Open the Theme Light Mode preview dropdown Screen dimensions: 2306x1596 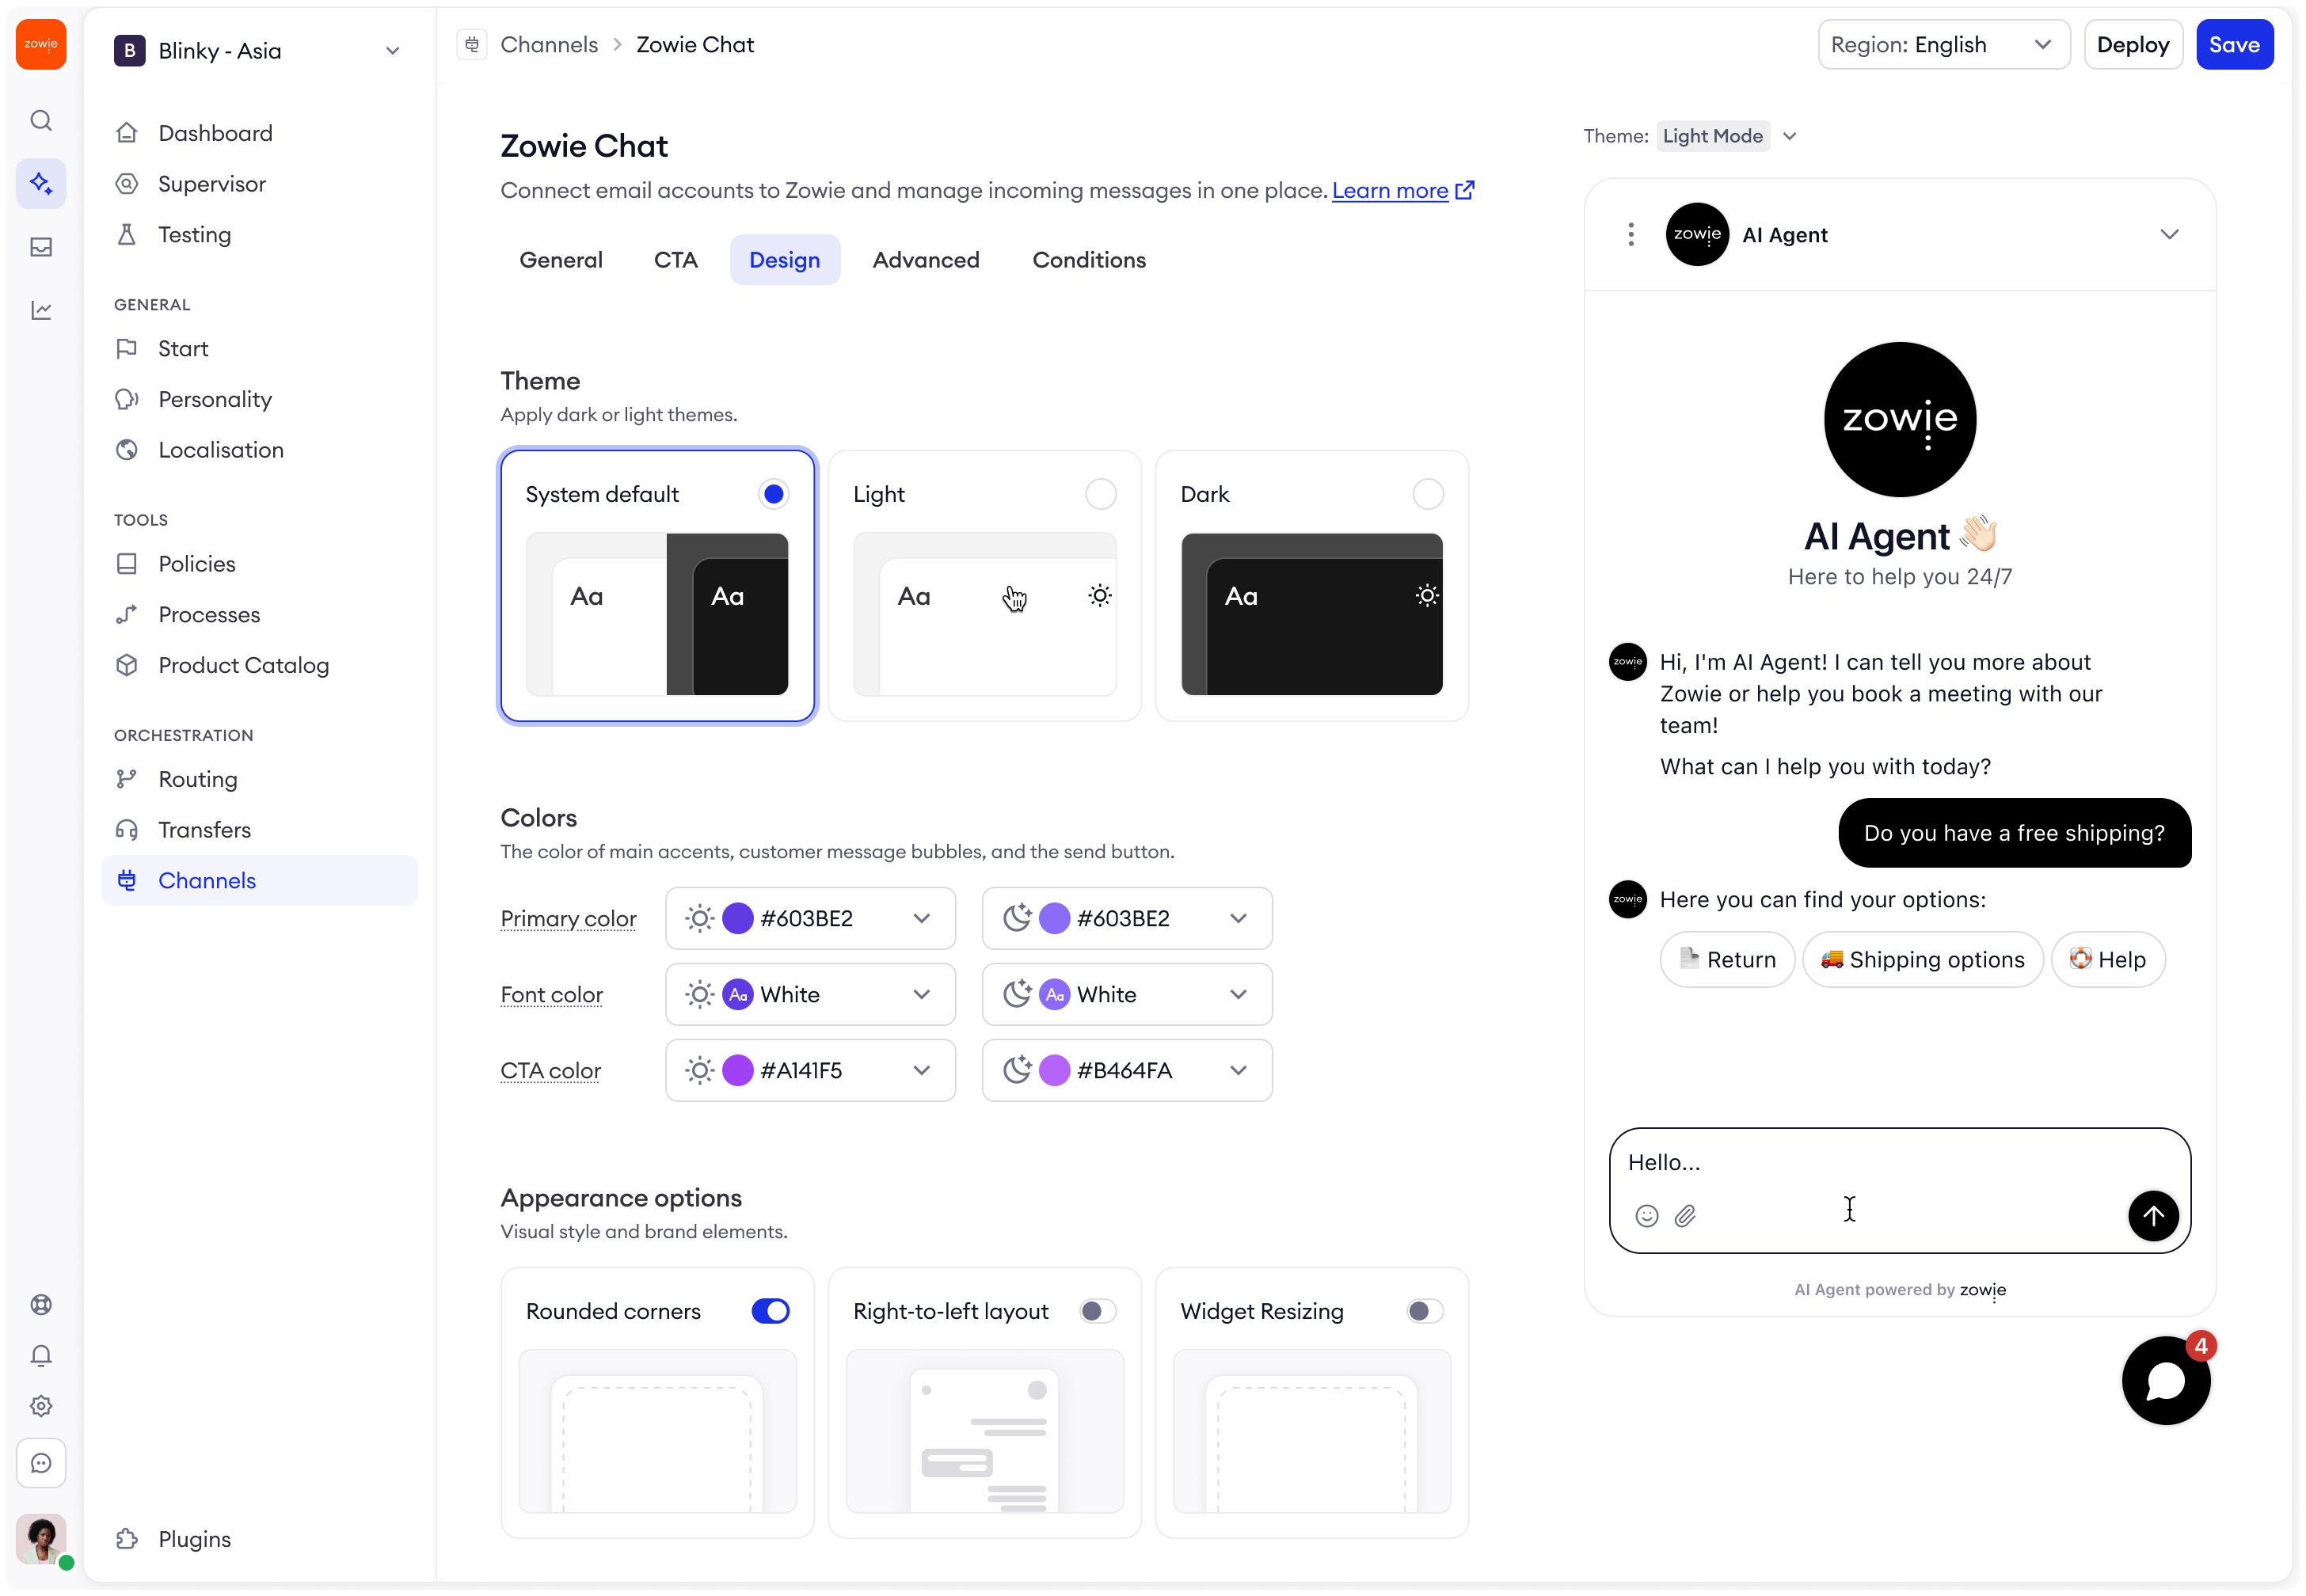(1726, 136)
